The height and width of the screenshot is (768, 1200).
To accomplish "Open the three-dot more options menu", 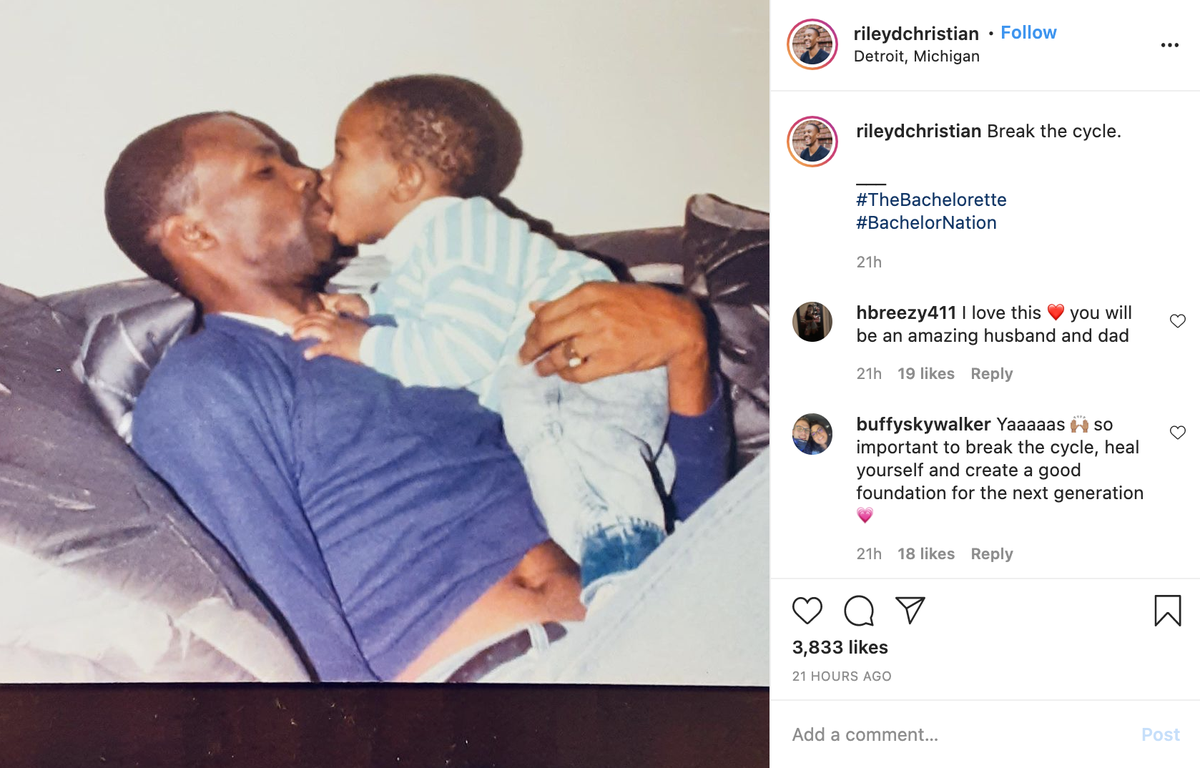I will point(1169,45).
